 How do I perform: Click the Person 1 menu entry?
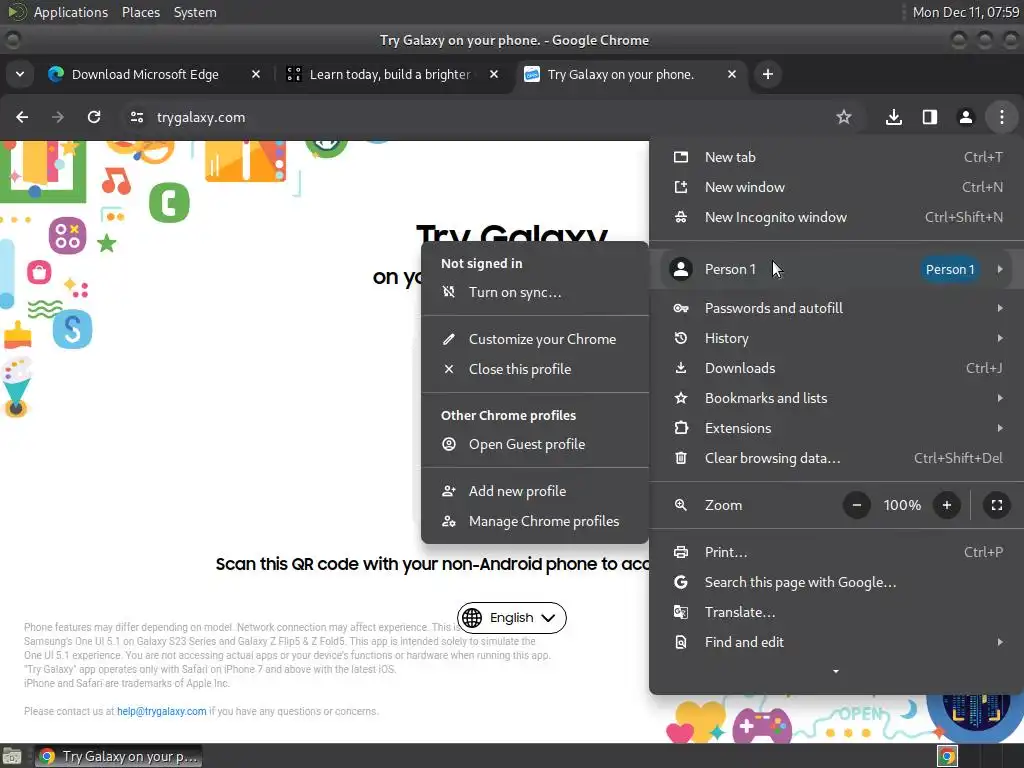(836, 269)
